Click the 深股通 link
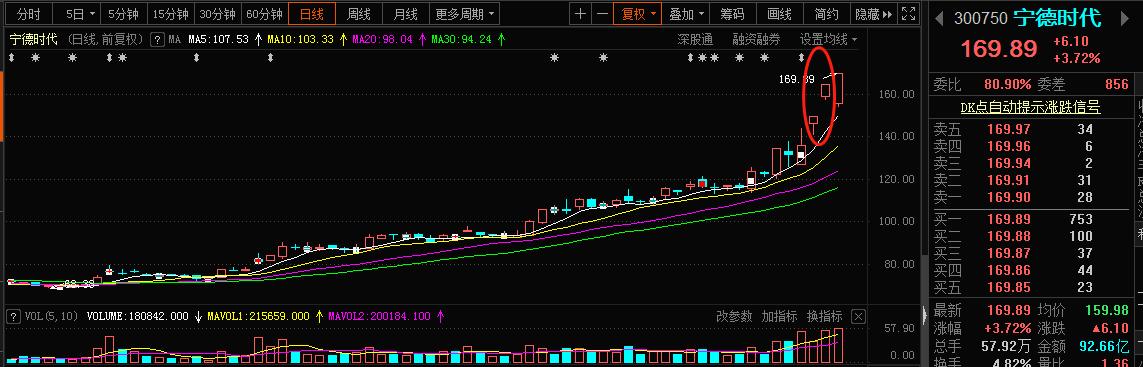Image resolution: width=1143 pixels, height=367 pixels. 695,39
